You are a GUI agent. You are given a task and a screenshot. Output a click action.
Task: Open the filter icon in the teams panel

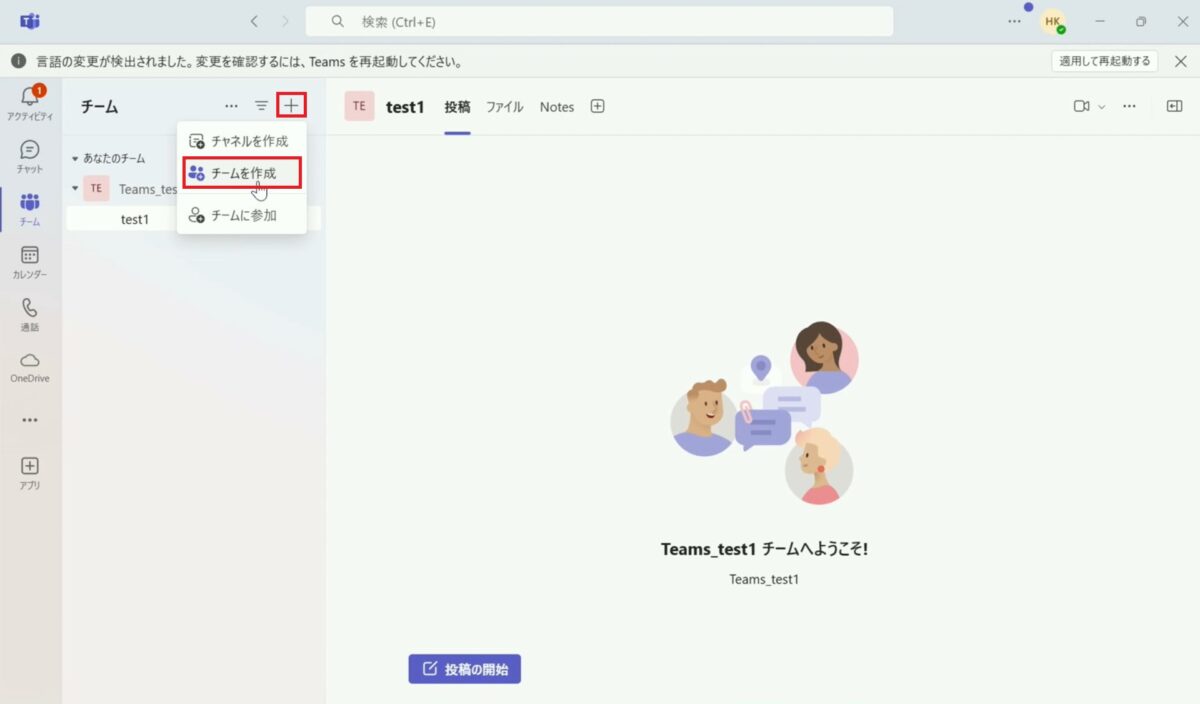coord(260,106)
